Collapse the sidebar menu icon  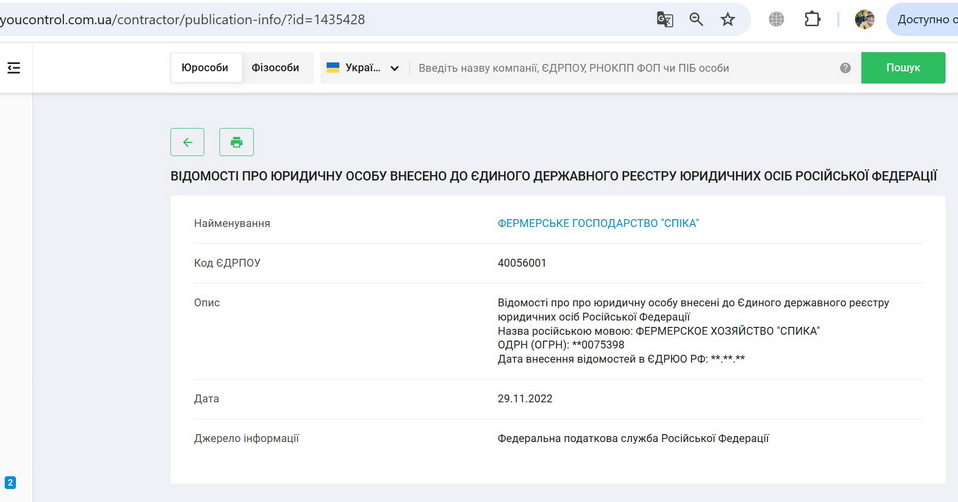[13, 68]
